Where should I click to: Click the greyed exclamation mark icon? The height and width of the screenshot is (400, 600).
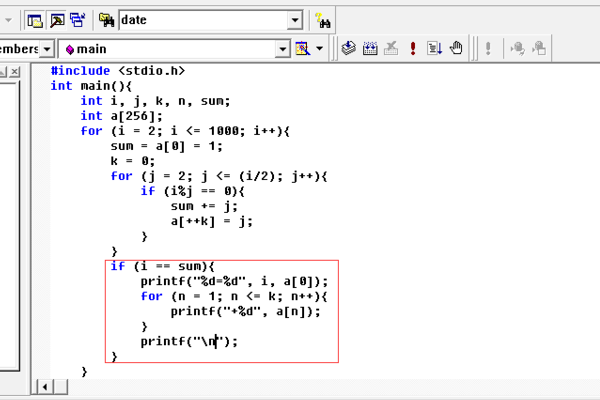[x=488, y=49]
